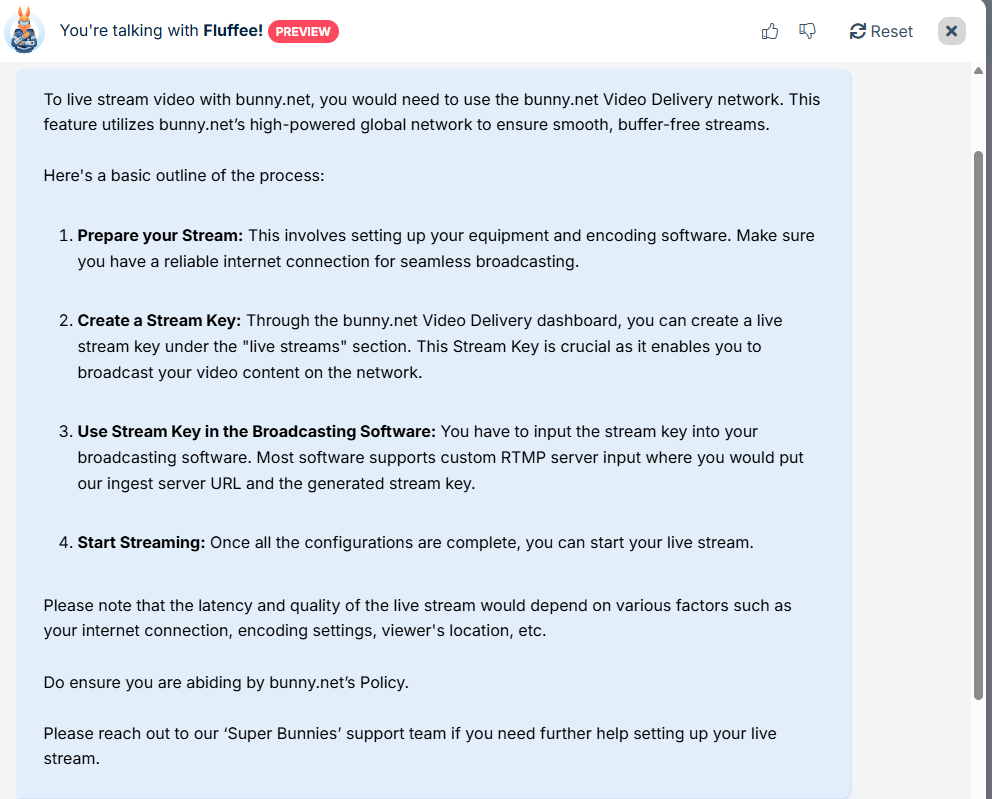This screenshot has height=799, width=992.
Task: Click the Fluffee bunny avatar
Action: (x=24, y=30)
